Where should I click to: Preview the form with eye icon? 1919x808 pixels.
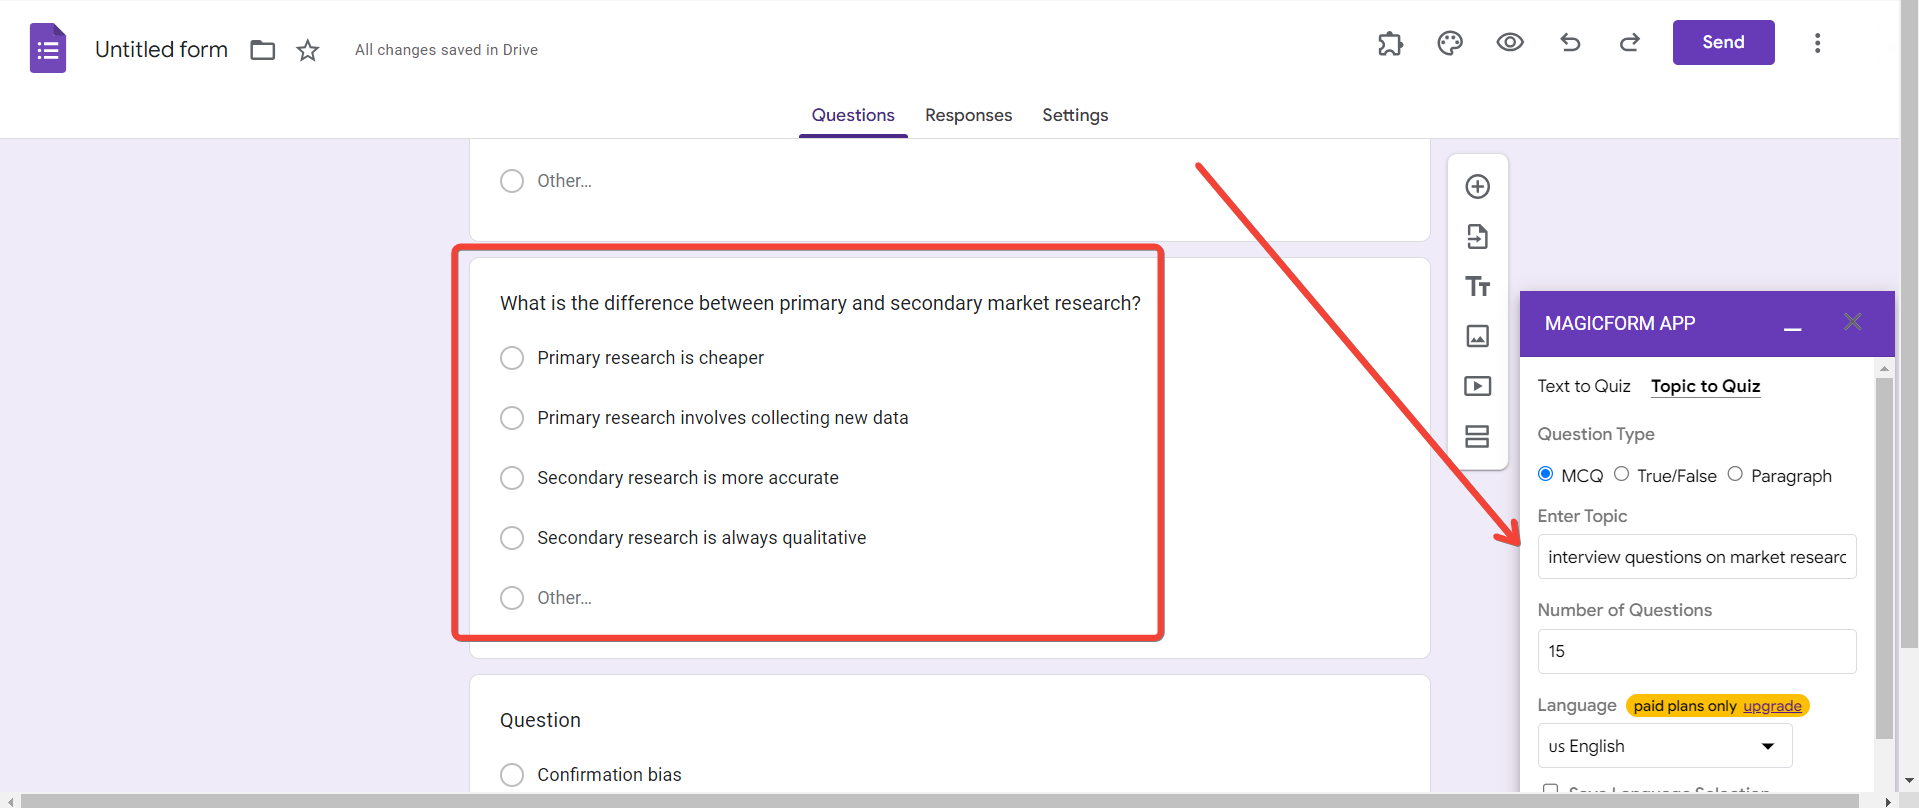[x=1510, y=42]
